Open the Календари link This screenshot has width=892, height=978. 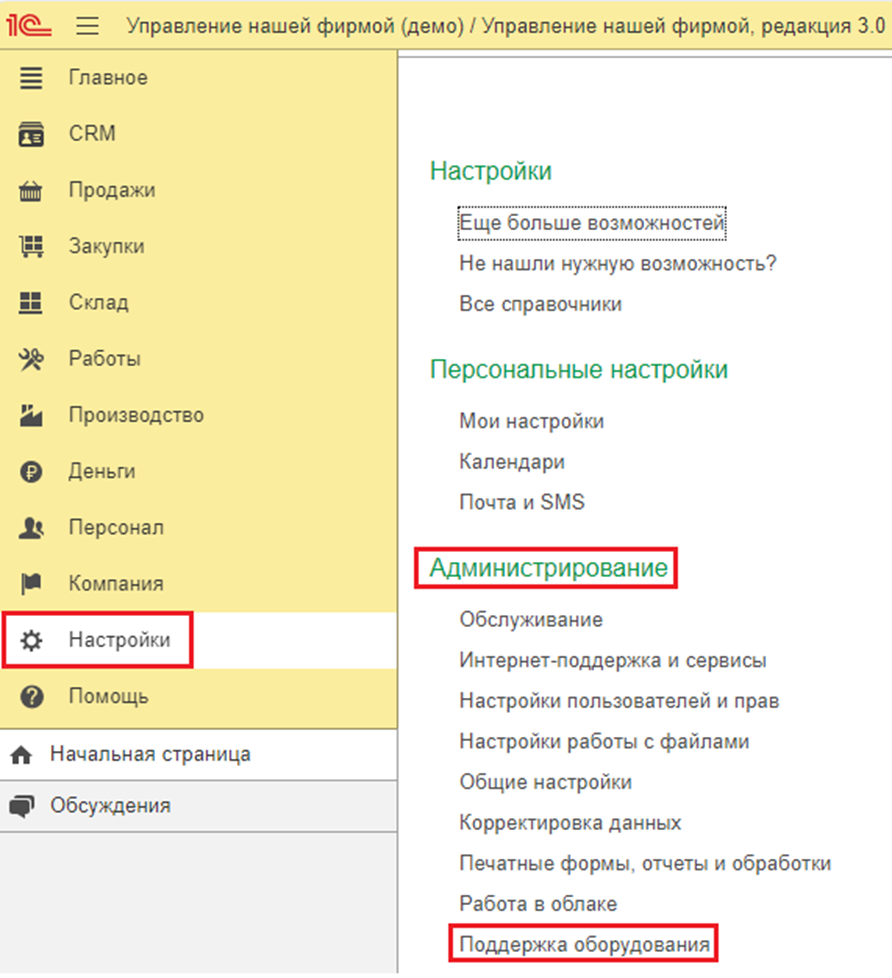point(512,462)
